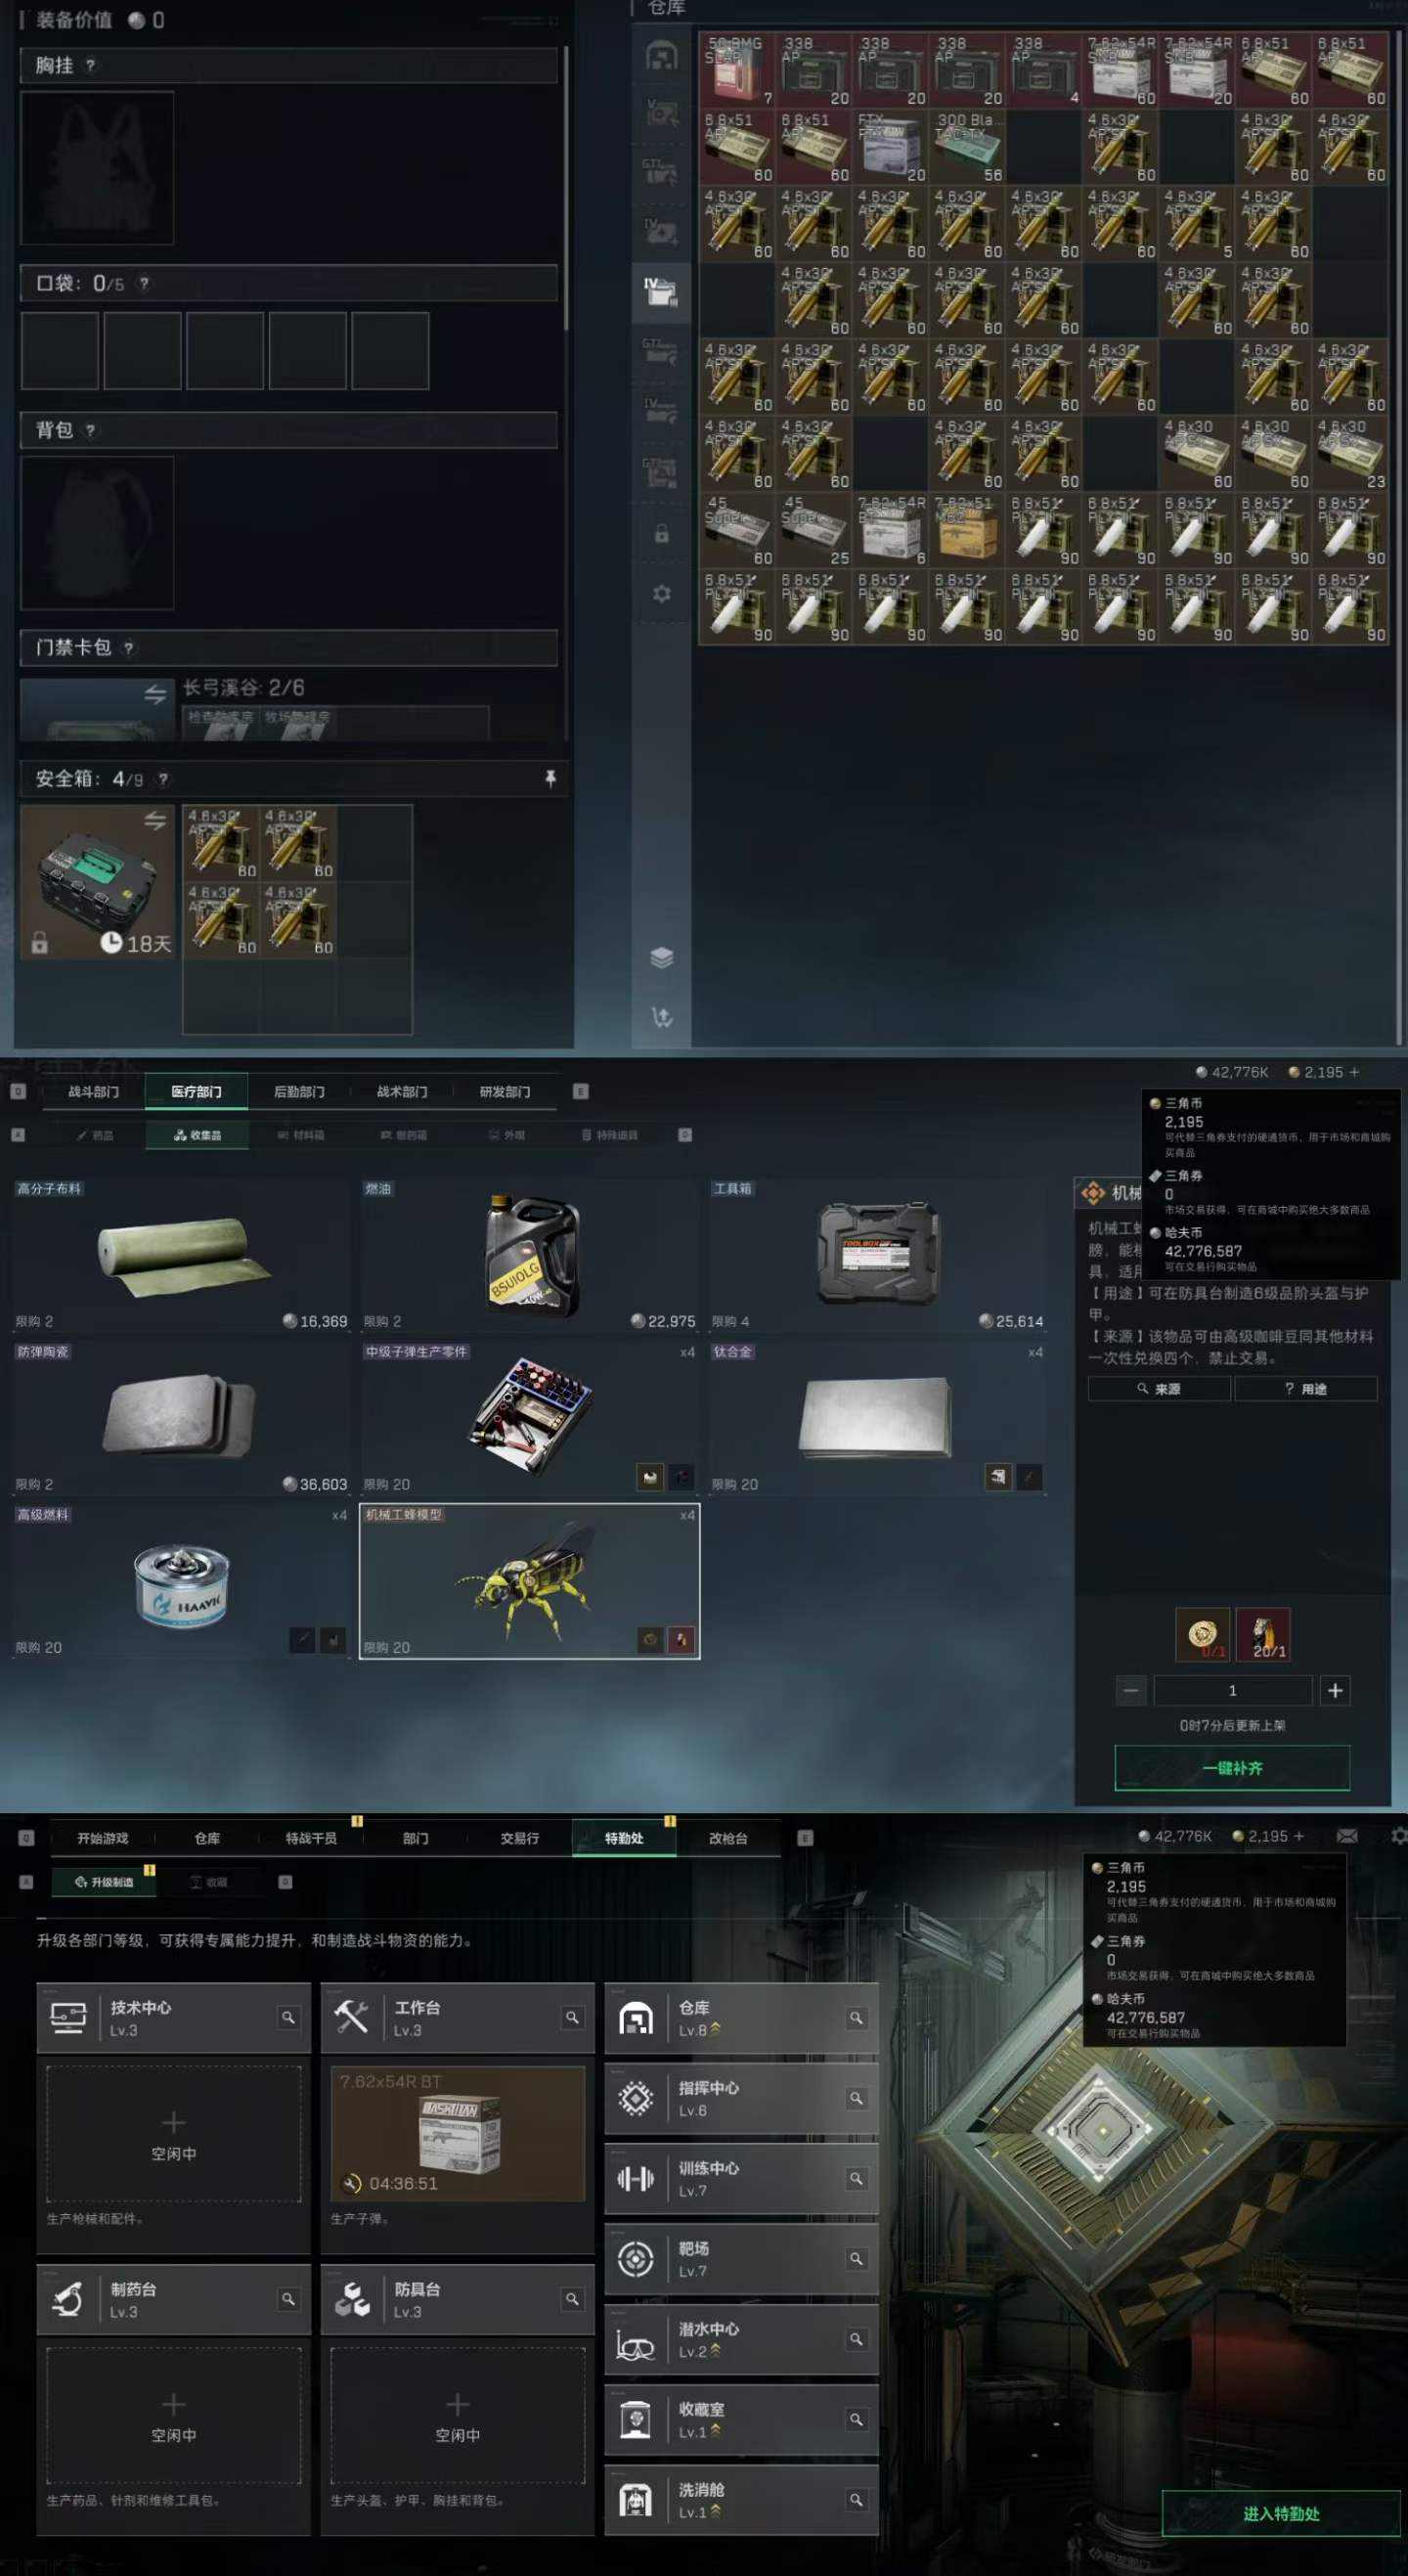
Task: Choose the 燃油 item priced 22,975
Action: click(529, 1255)
